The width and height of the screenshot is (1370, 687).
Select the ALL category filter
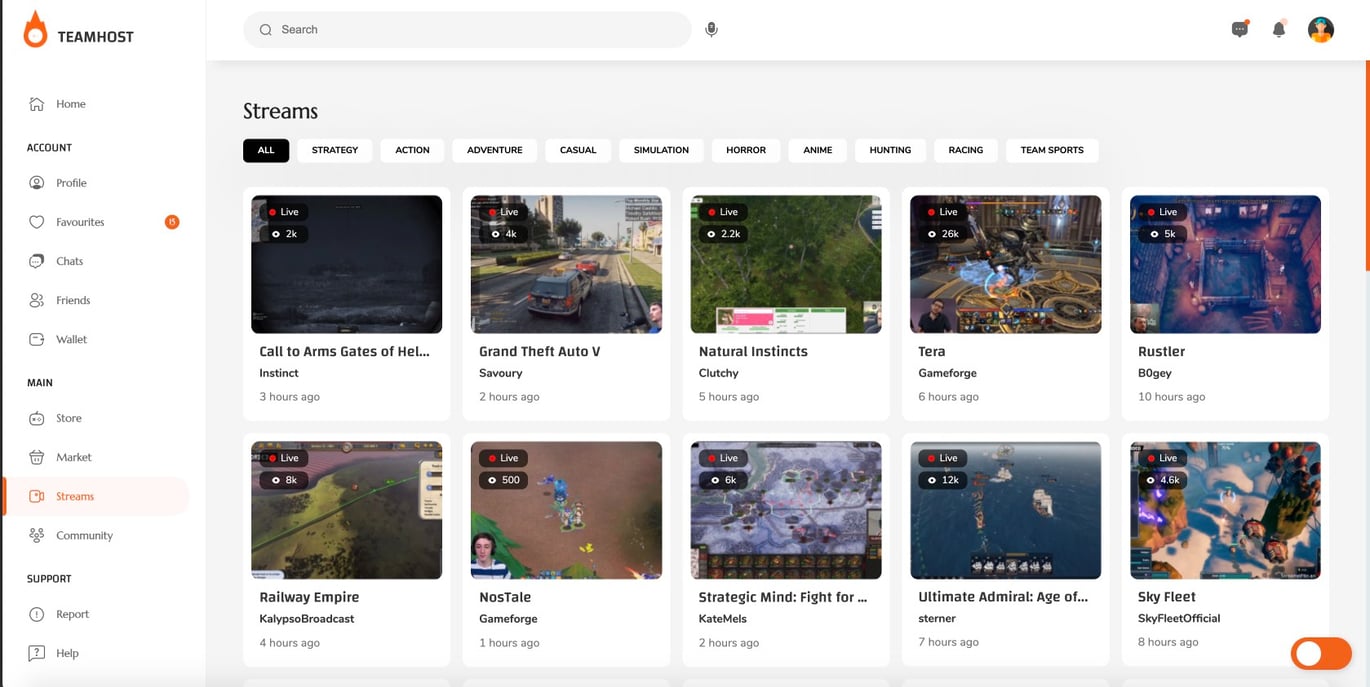pos(266,150)
